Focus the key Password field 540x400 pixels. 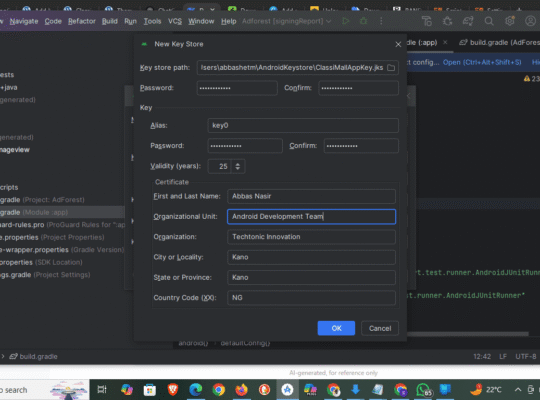245,146
